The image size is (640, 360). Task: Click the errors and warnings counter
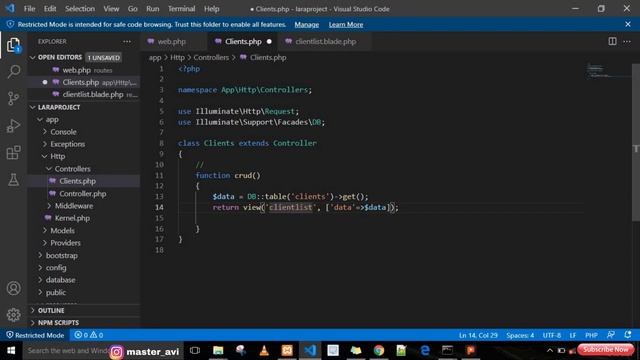tap(89, 335)
